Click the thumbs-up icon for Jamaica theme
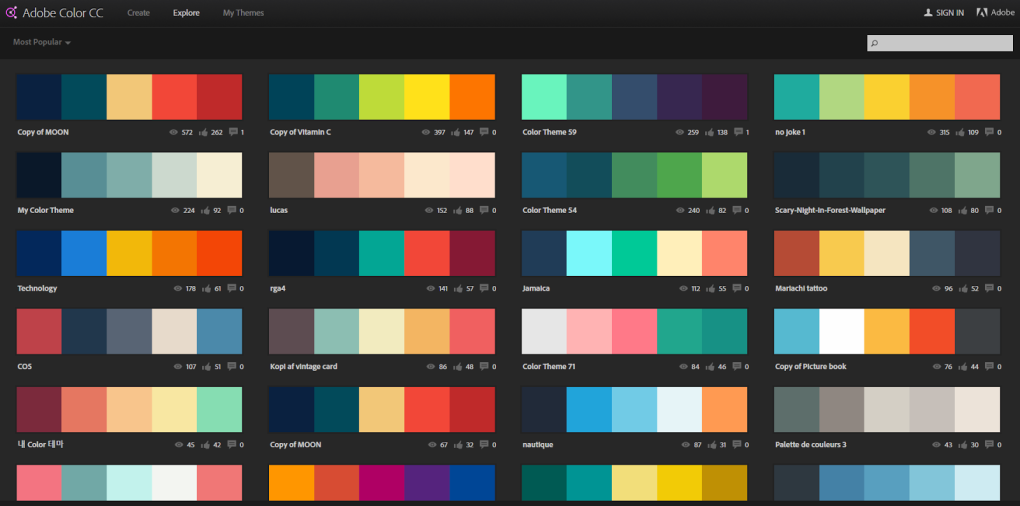 [711, 288]
